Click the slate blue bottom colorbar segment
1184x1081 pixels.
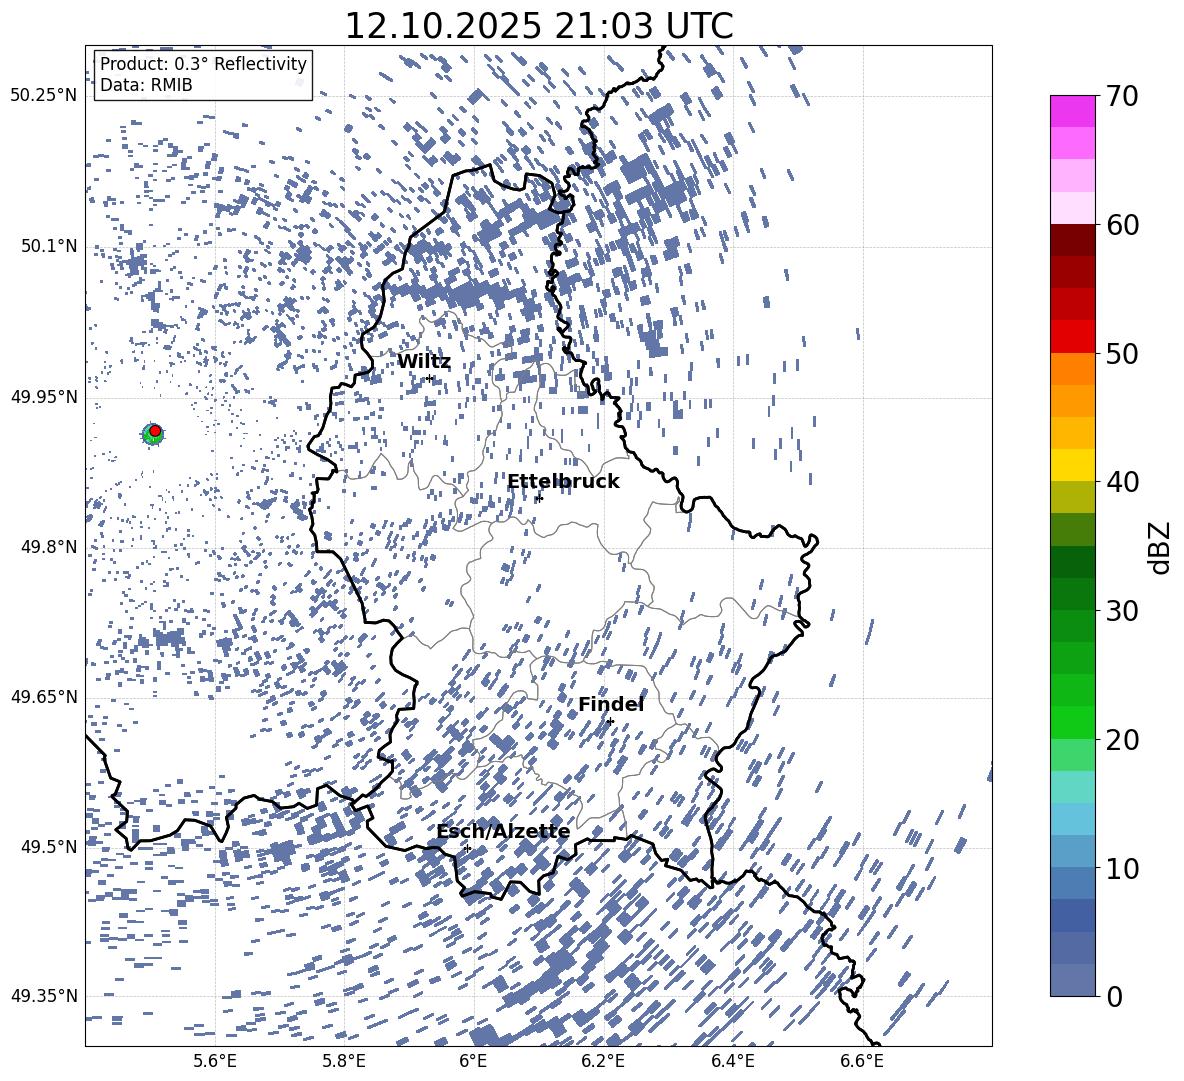1072,979
